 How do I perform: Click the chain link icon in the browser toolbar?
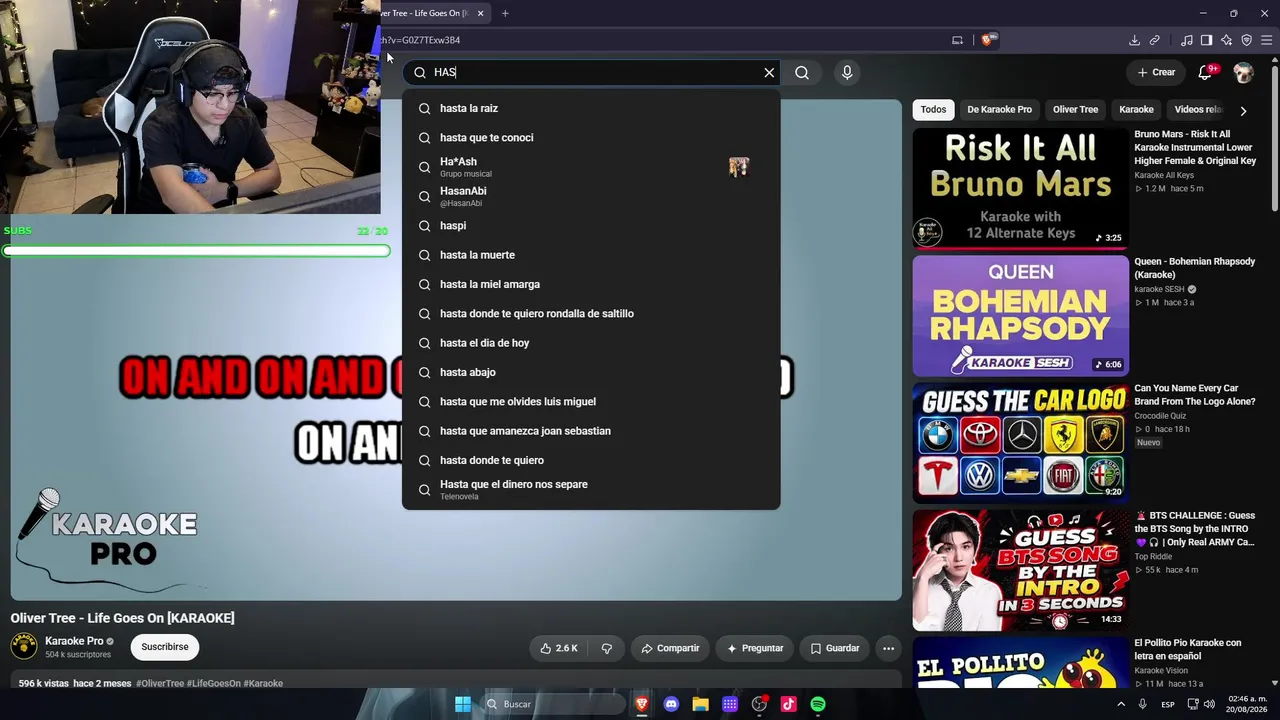click(x=1155, y=40)
